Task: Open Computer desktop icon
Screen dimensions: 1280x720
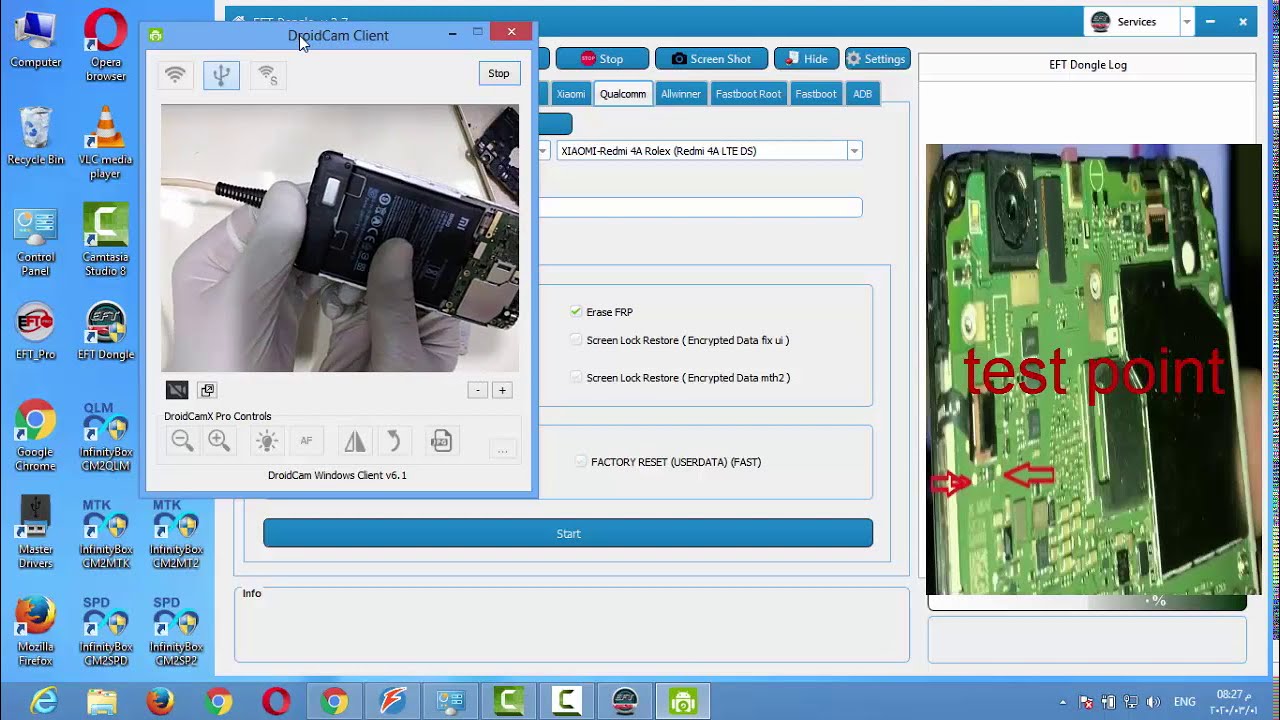Action: 36,39
